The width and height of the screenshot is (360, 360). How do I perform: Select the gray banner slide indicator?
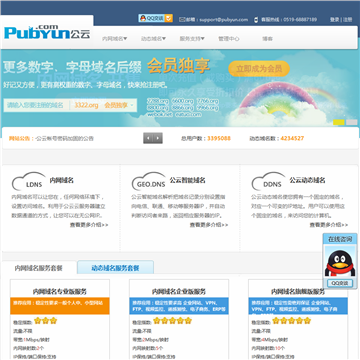tap(352, 122)
